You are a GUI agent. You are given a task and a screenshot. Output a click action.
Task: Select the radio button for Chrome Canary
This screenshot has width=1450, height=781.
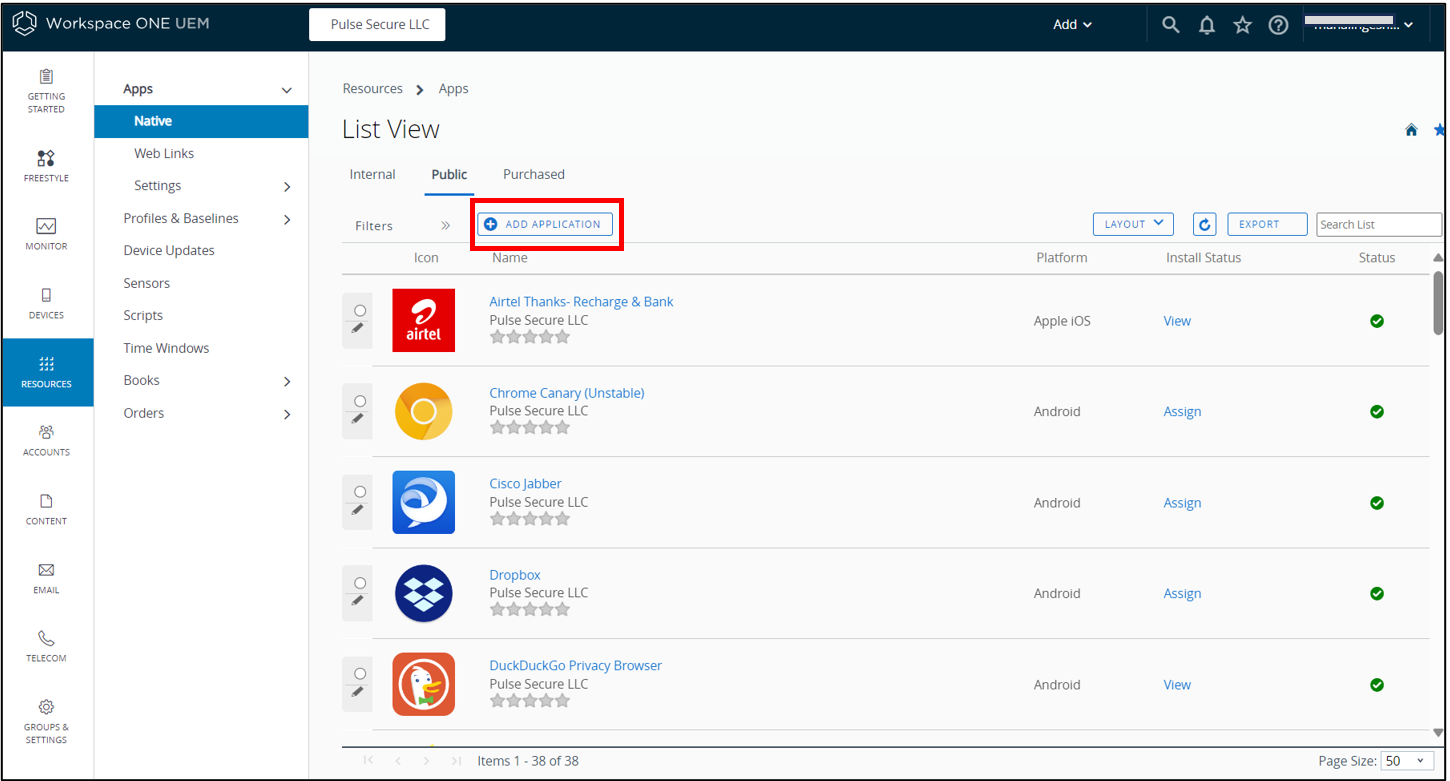360,401
